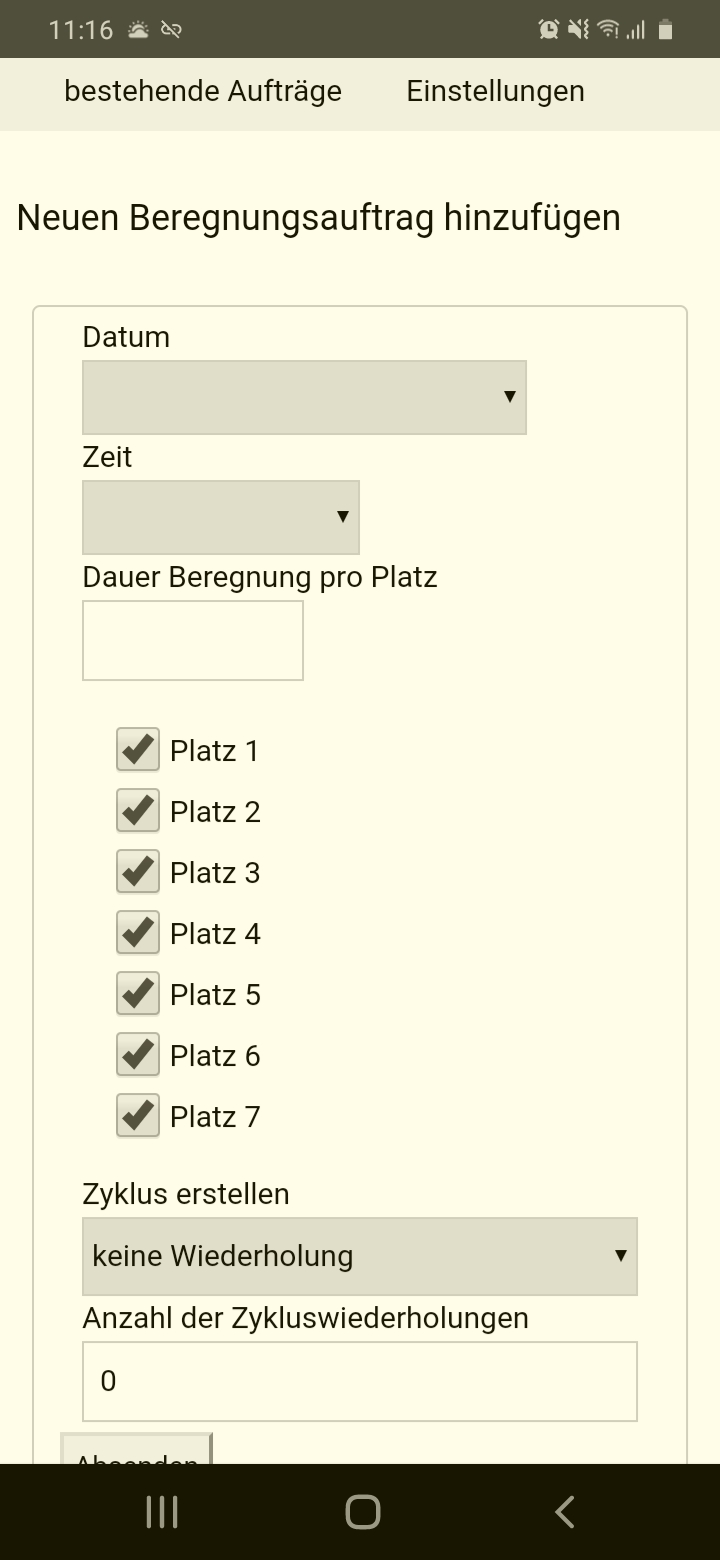This screenshot has height=1560, width=720.
Task: Focus the 'Dauer Beregnung pro Platz' field
Action: point(193,641)
